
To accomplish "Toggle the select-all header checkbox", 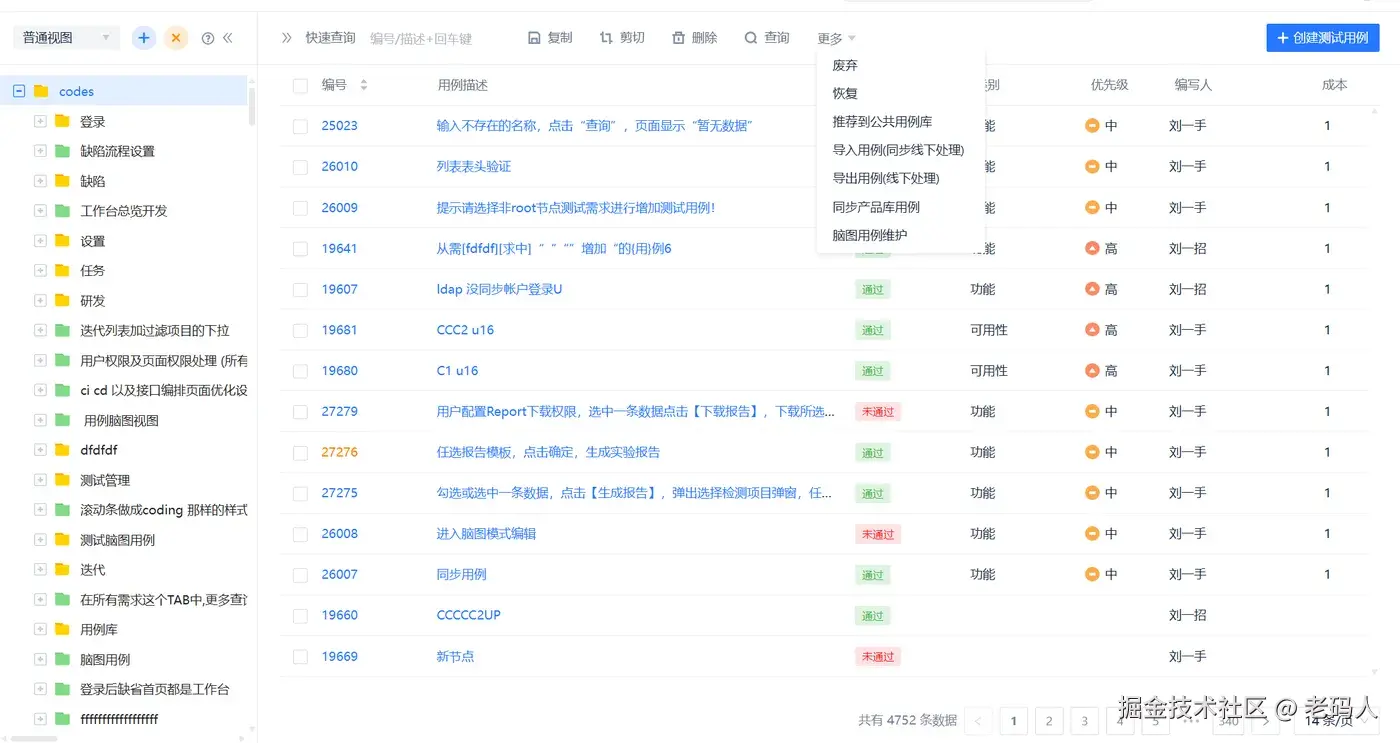I will (x=300, y=86).
